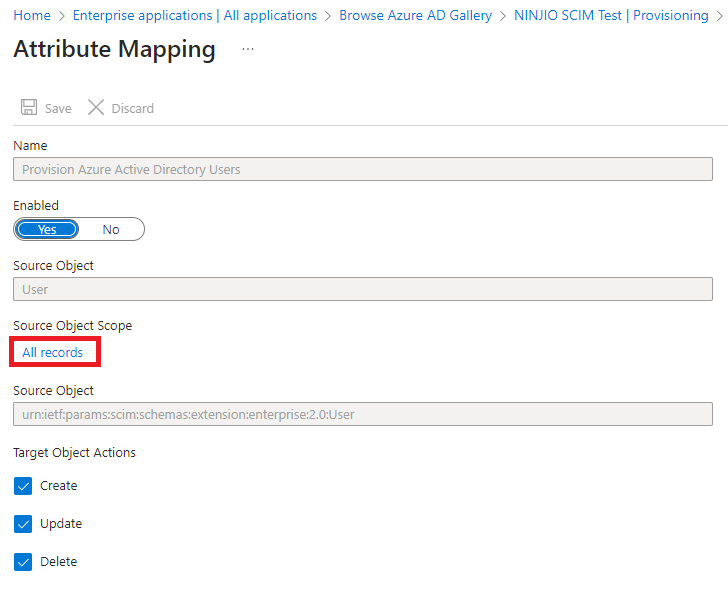Click the Discard X icon
This screenshot has height=591, width=728.
click(x=96, y=108)
